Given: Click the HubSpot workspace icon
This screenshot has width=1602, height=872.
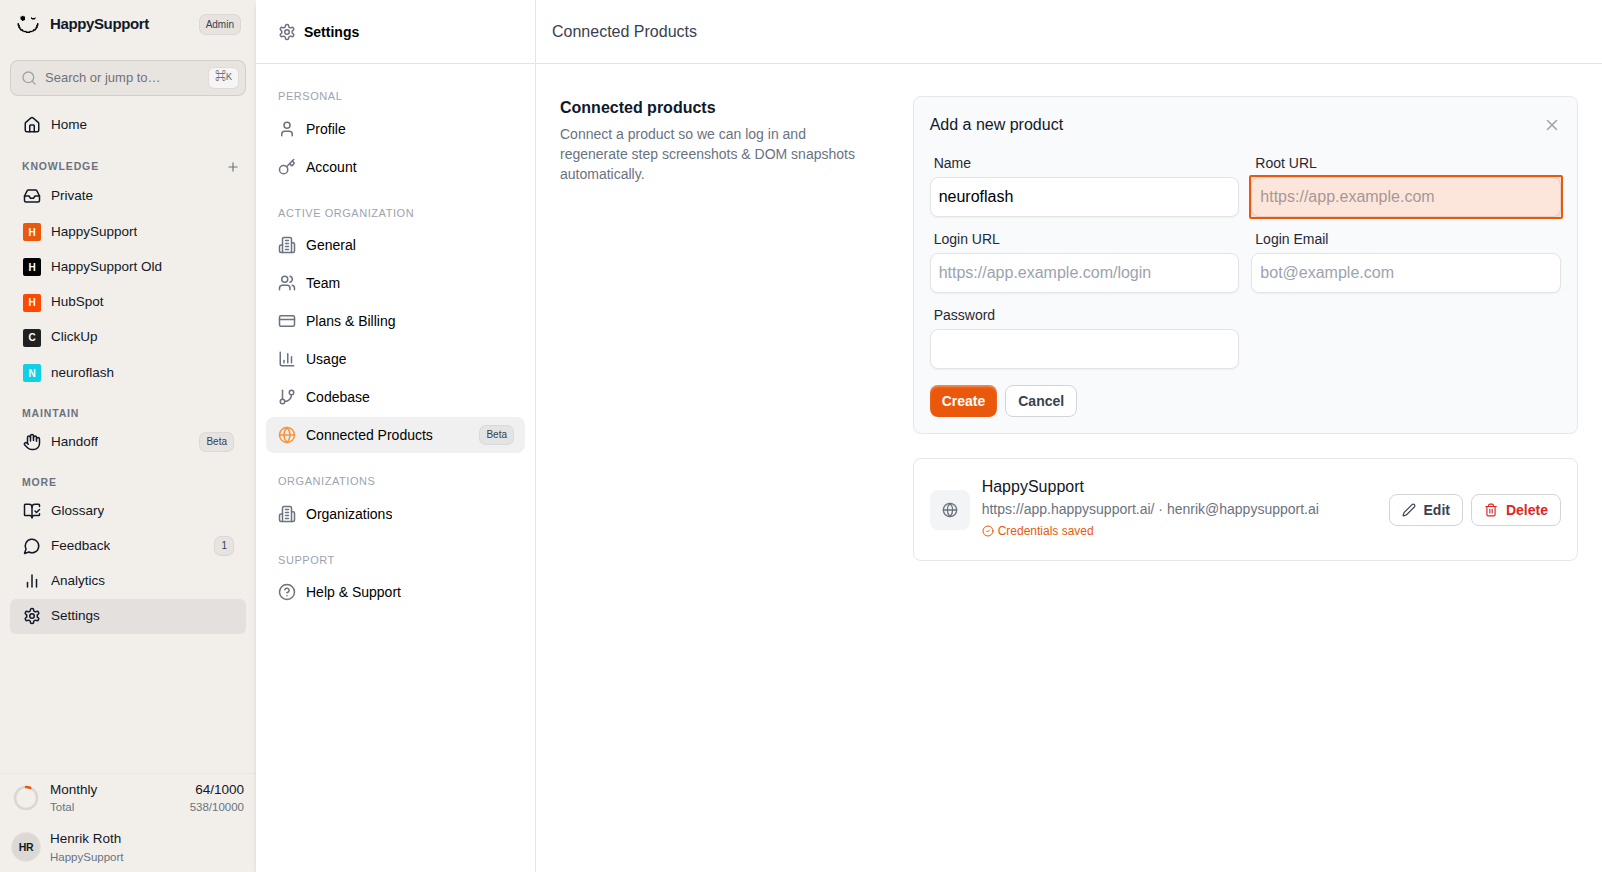Looking at the screenshot, I should 32,302.
